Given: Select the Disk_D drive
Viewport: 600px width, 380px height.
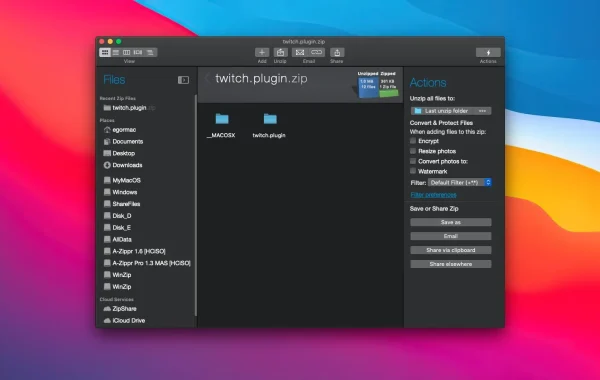Looking at the screenshot, I should 117,216.
